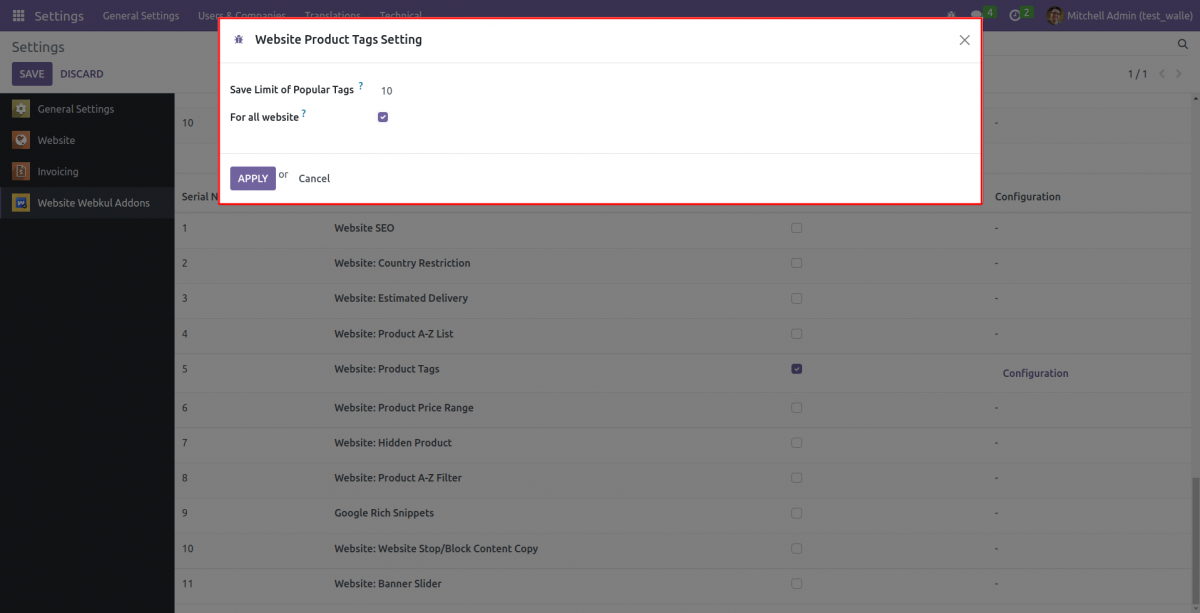The width and height of the screenshot is (1200, 613).
Task: Click the Invoicing sidebar icon
Action: point(21,171)
